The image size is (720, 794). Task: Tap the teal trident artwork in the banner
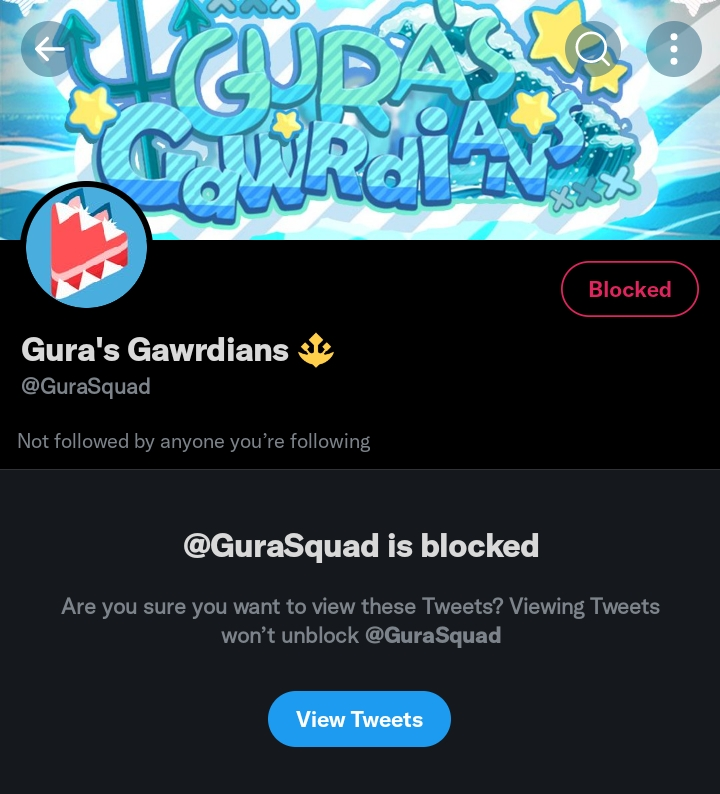pos(139,76)
